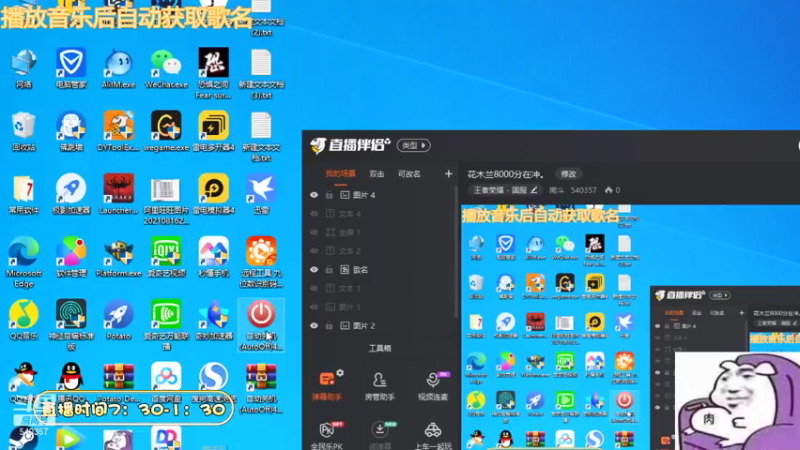Open the 上车一起玩 car icon
800x450 pixels.
pyautogui.click(x=433, y=430)
